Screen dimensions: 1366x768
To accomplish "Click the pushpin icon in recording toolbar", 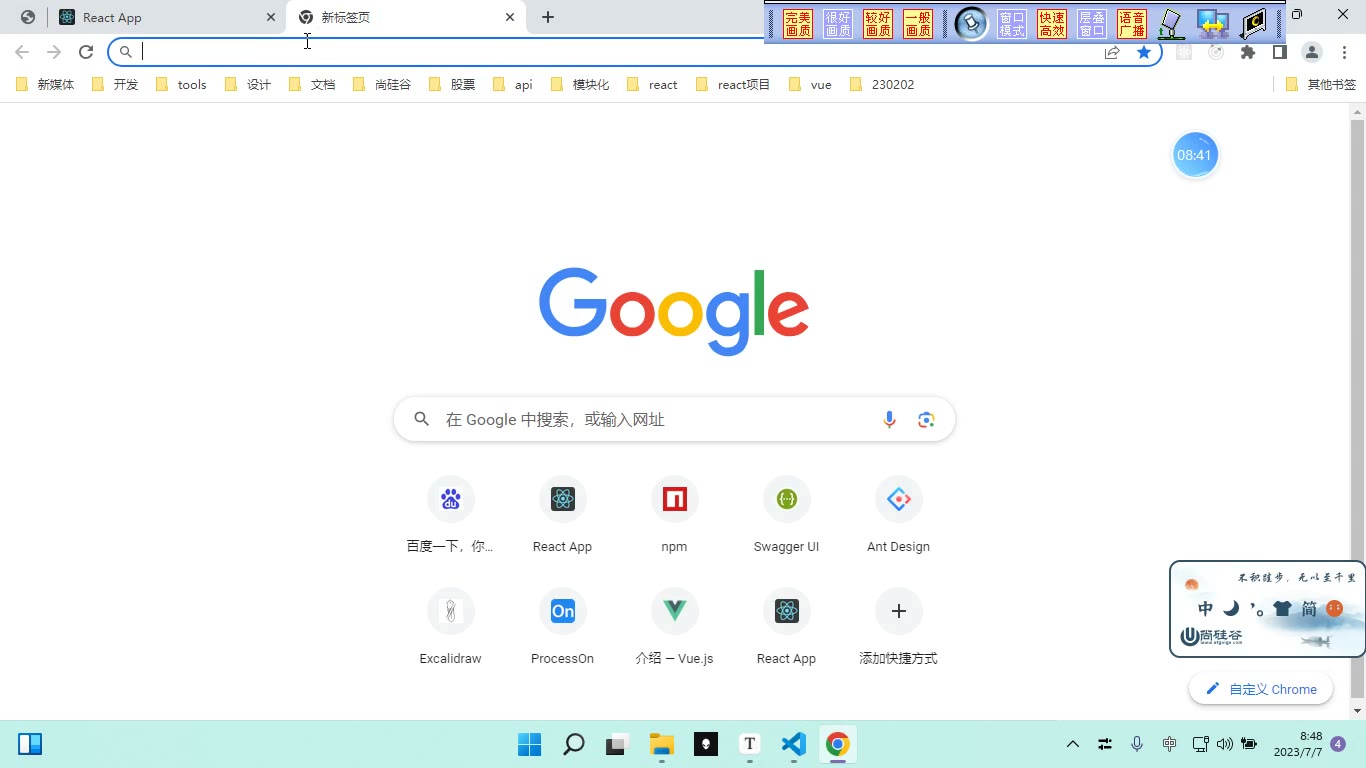I will tap(971, 24).
